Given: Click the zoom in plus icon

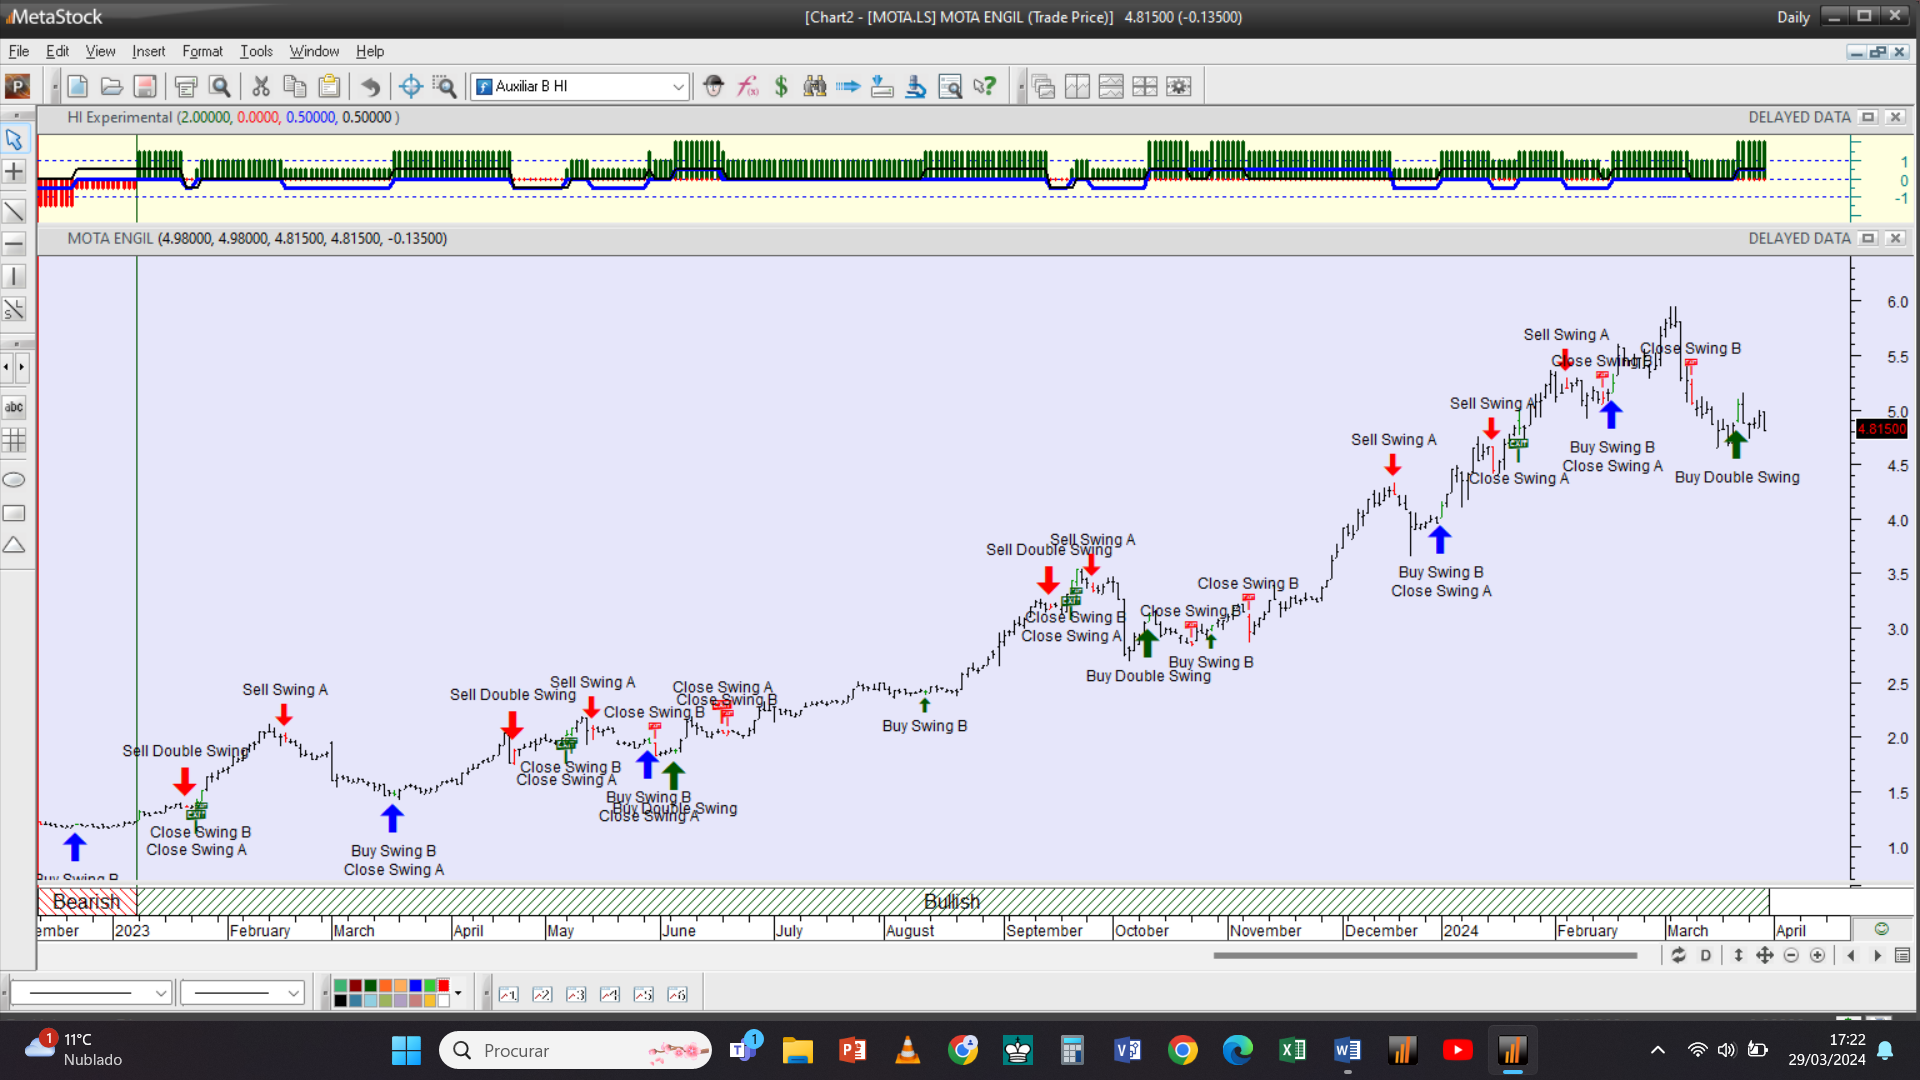Looking at the screenshot, I should pos(1817,956).
